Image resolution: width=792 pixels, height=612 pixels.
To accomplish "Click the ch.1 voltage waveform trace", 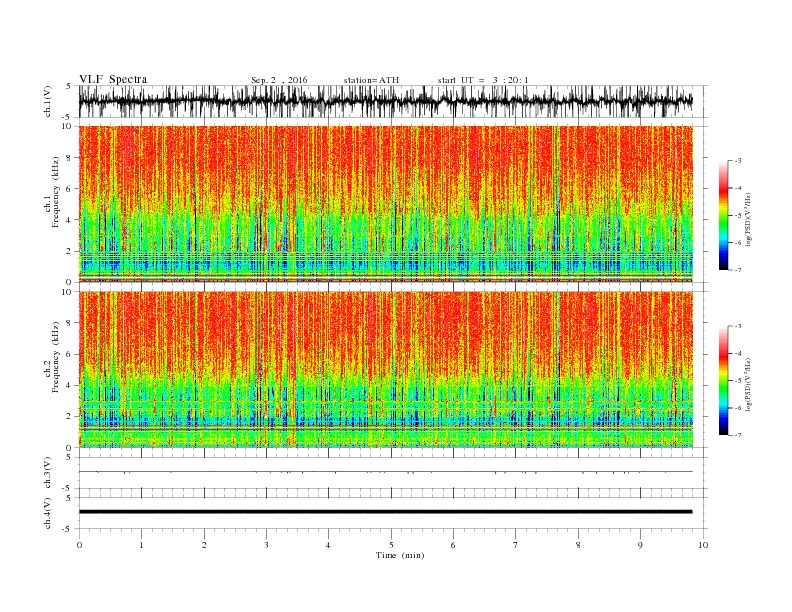I will click(385, 101).
